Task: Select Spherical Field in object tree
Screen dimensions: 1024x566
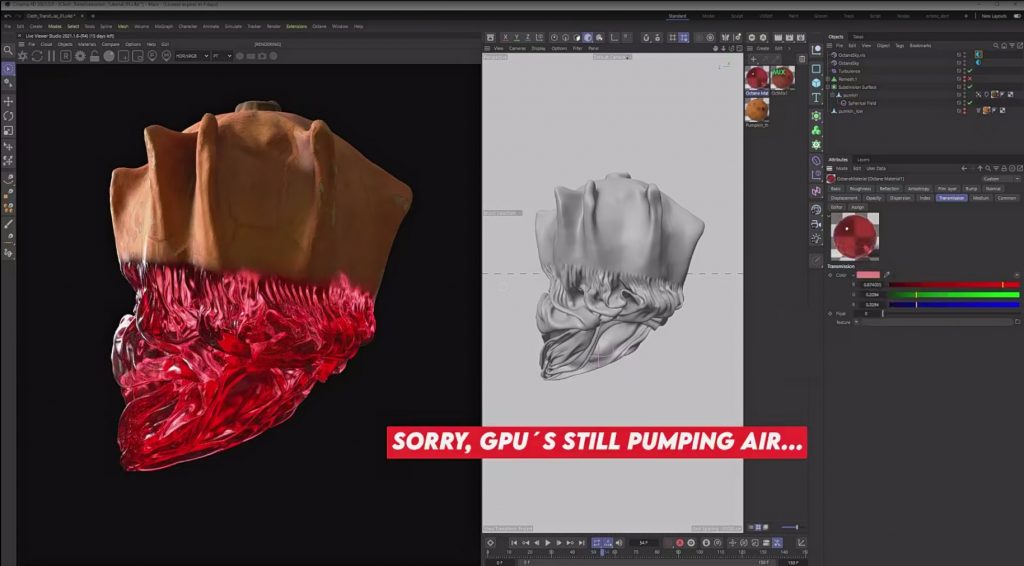Action: [862, 103]
